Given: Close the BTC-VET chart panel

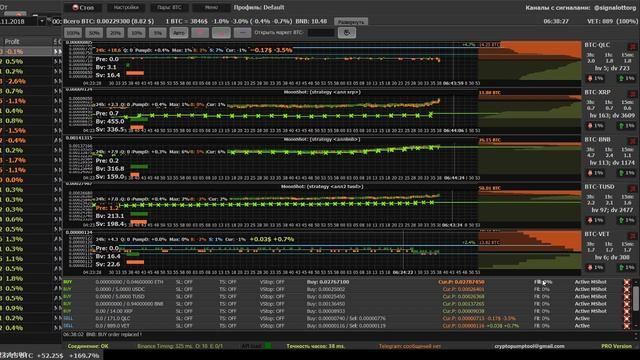Looking at the screenshot, I should tap(632, 236).
